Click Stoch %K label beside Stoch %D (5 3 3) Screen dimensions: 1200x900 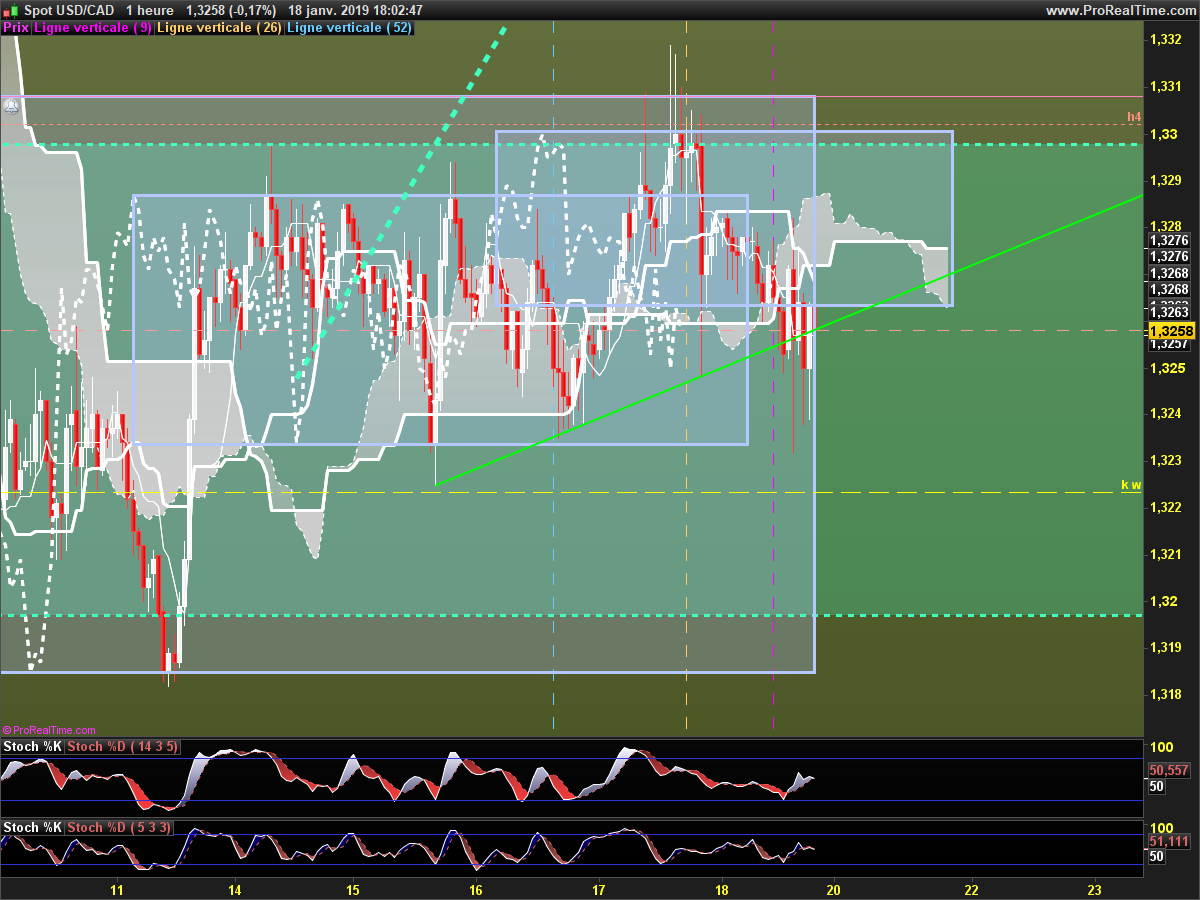(33, 827)
